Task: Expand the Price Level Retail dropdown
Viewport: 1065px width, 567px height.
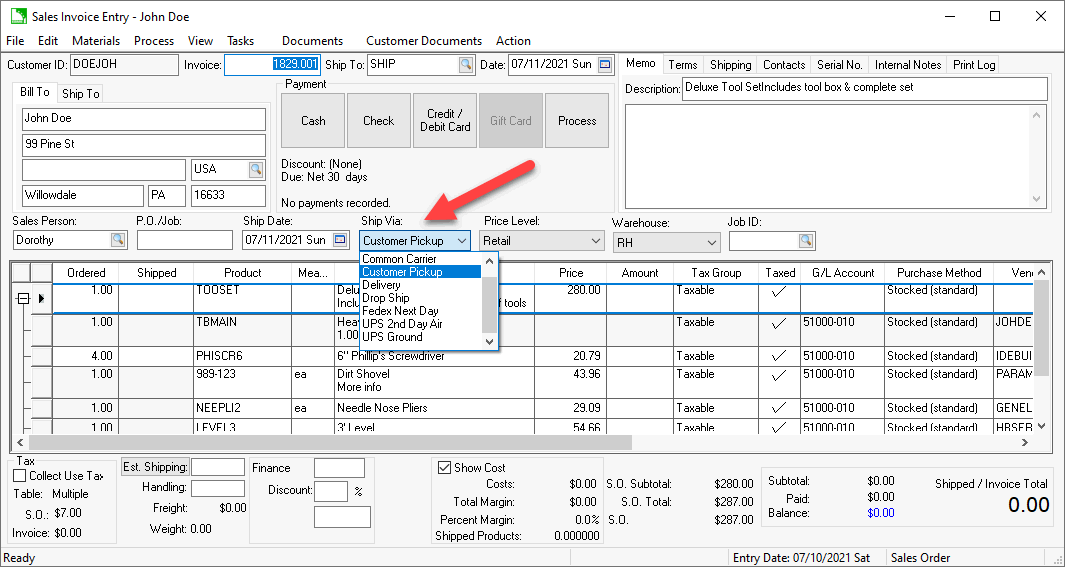Action: [x=595, y=241]
